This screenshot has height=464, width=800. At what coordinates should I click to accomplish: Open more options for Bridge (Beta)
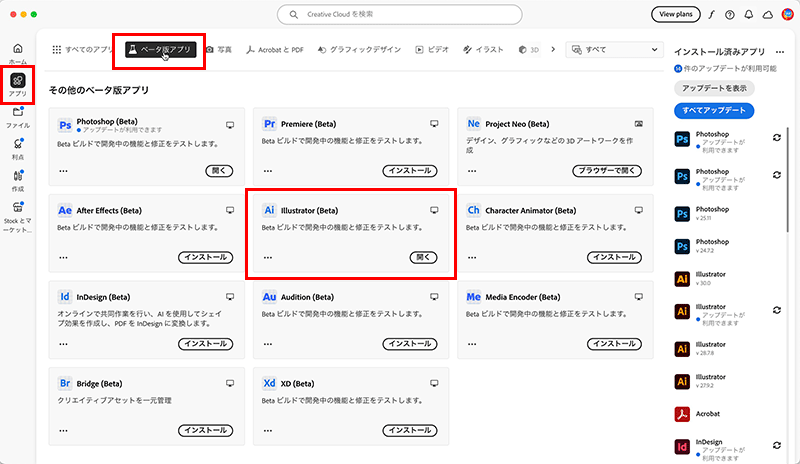[x=64, y=430]
